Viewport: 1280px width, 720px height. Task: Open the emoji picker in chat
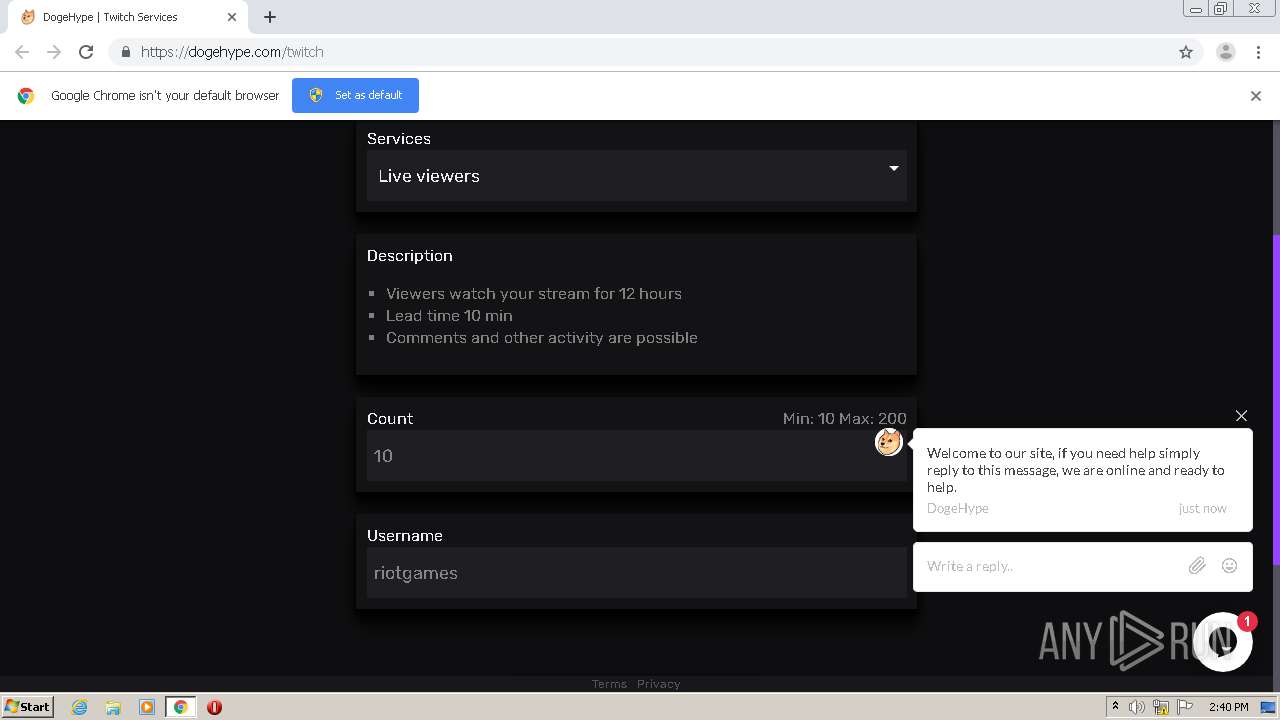(x=1230, y=566)
